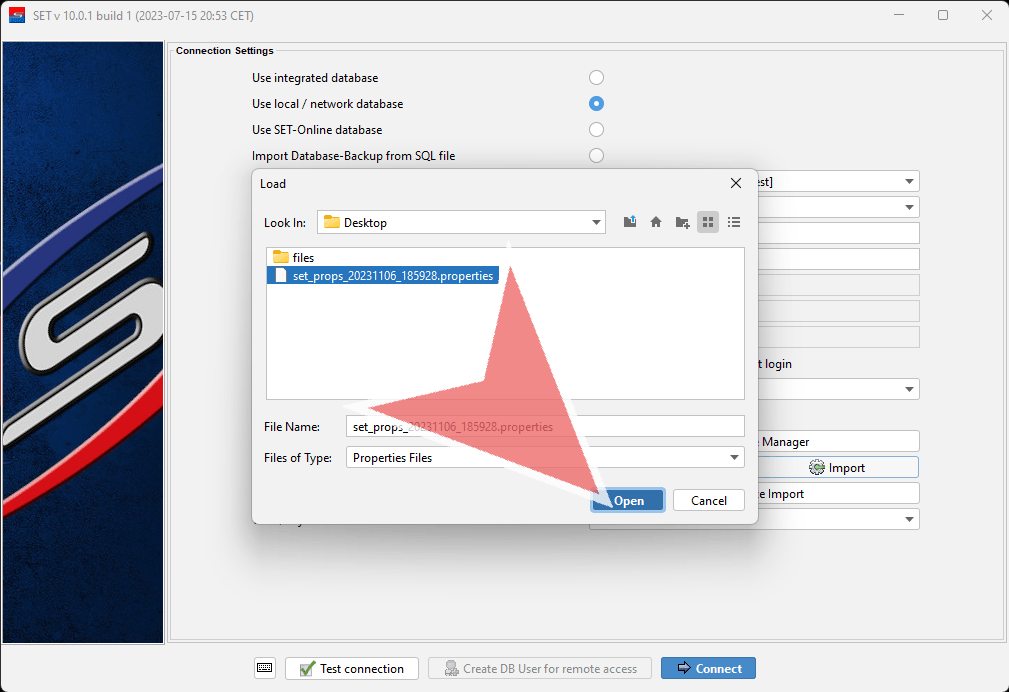The height and width of the screenshot is (692, 1009).
Task: Click the Open button
Action: point(628,500)
